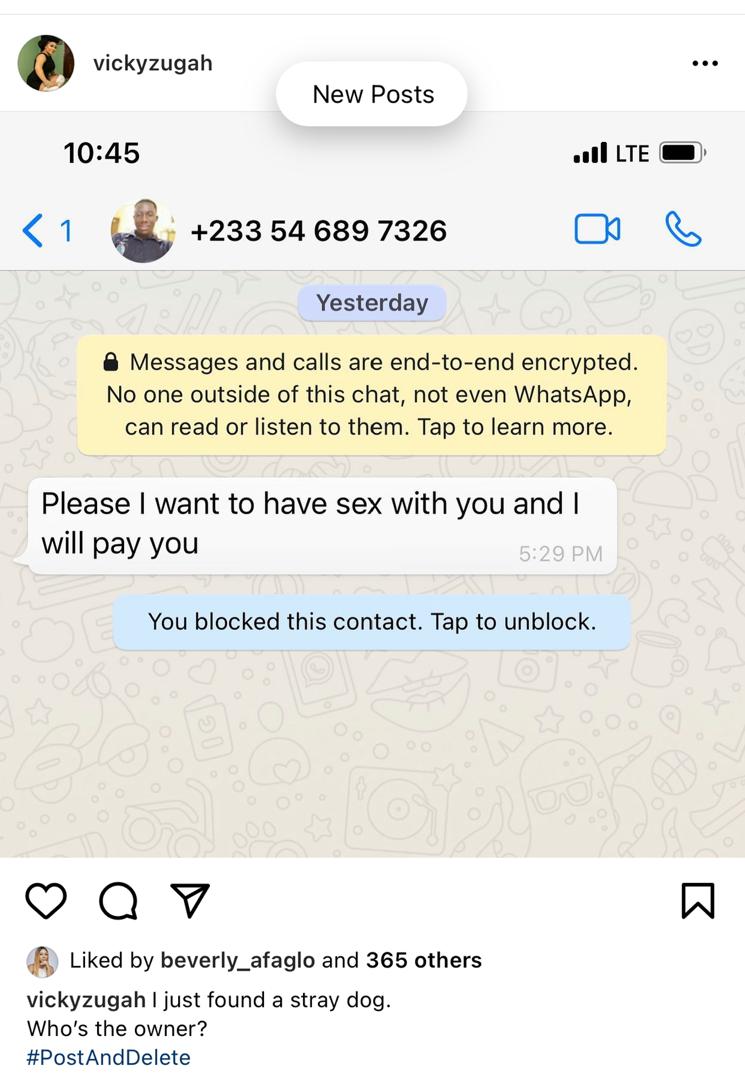Tap the end-to-end encryption notice

[372, 395]
